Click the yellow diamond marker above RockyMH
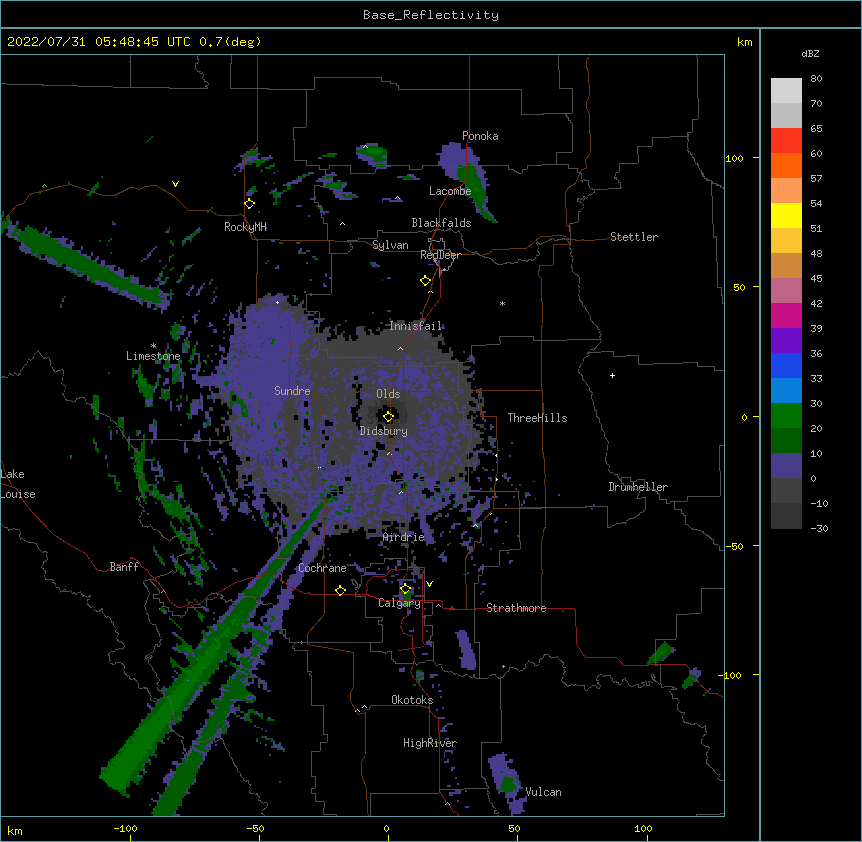Viewport: 862px width, 842px height. pos(249,204)
